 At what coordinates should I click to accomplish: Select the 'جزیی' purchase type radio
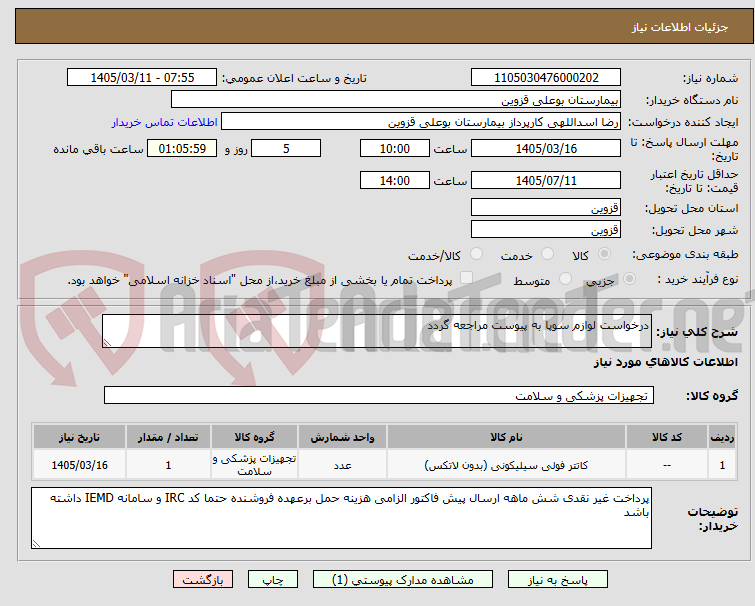coord(629,279)
